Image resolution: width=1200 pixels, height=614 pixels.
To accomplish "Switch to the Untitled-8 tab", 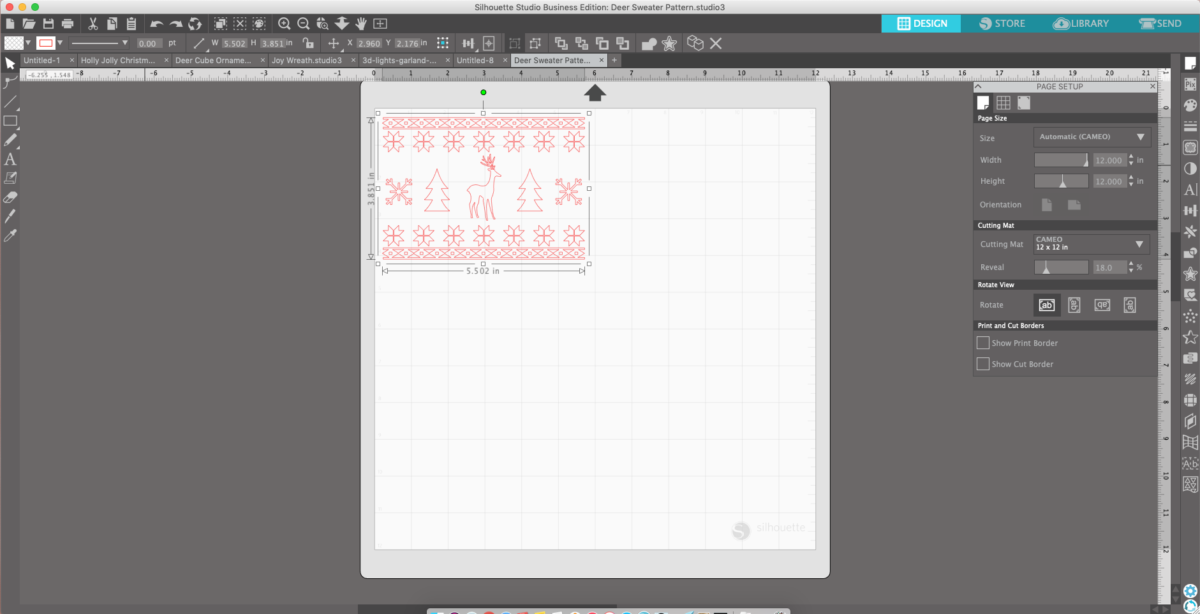I will [x=477, y=60].
